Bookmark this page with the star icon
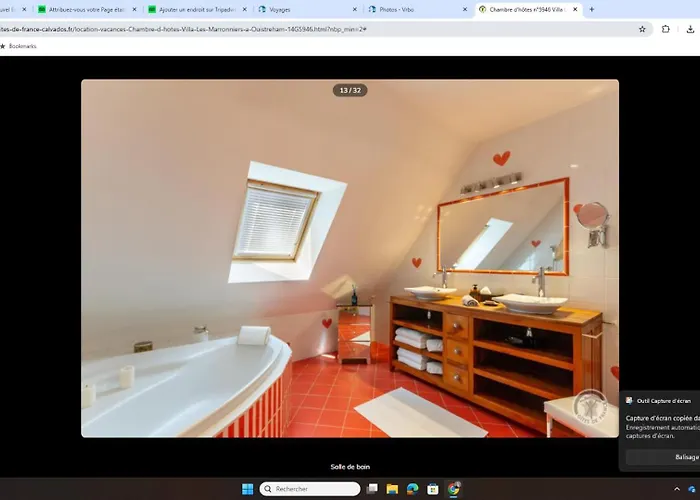The height and width of the screenshot is (500, 700). [642, 29]
